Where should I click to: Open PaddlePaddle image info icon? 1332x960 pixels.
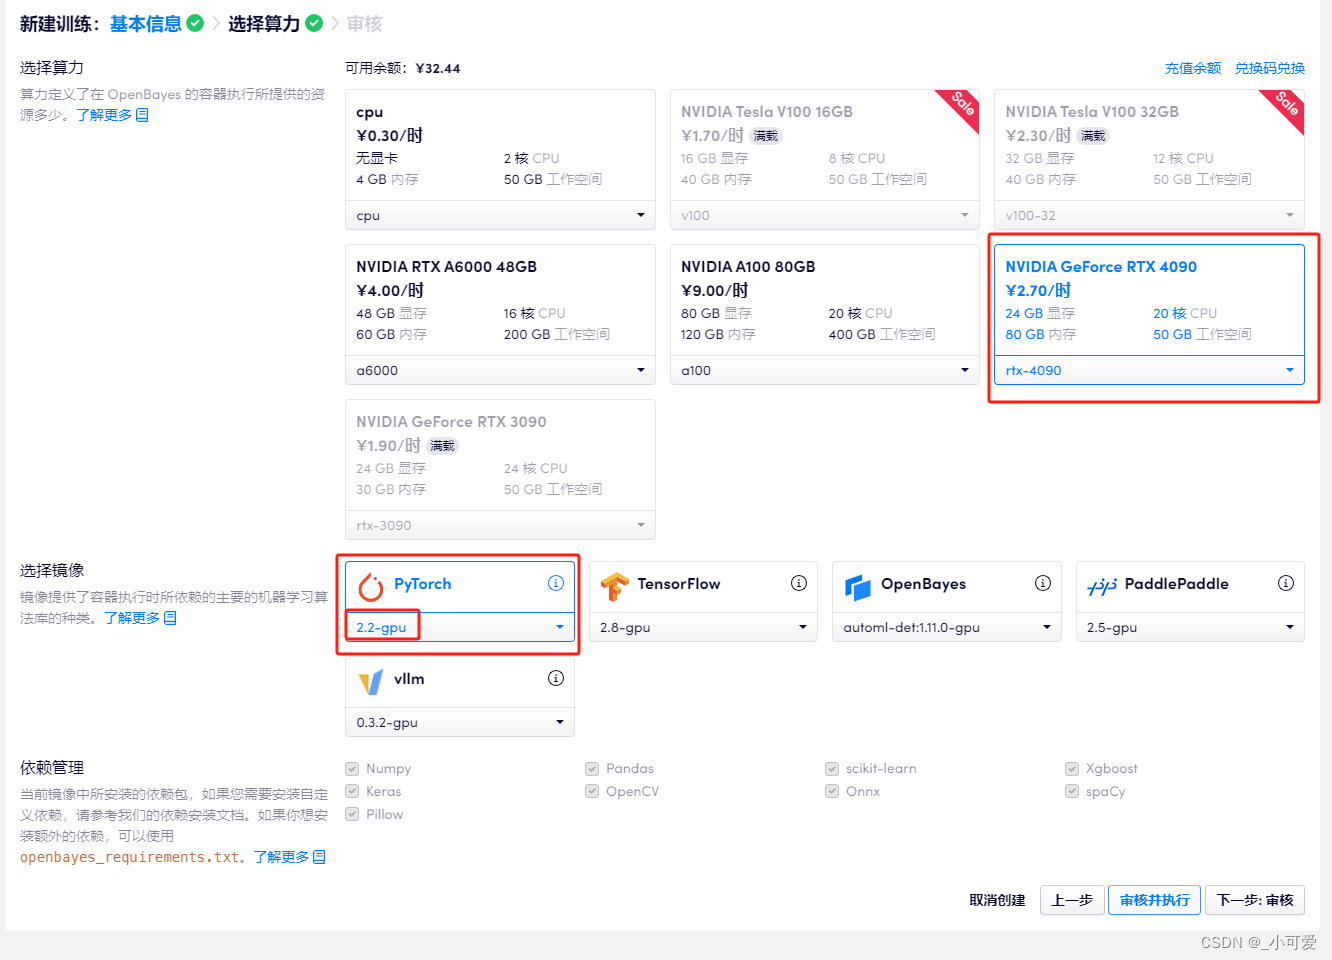tap(1286, 583)
